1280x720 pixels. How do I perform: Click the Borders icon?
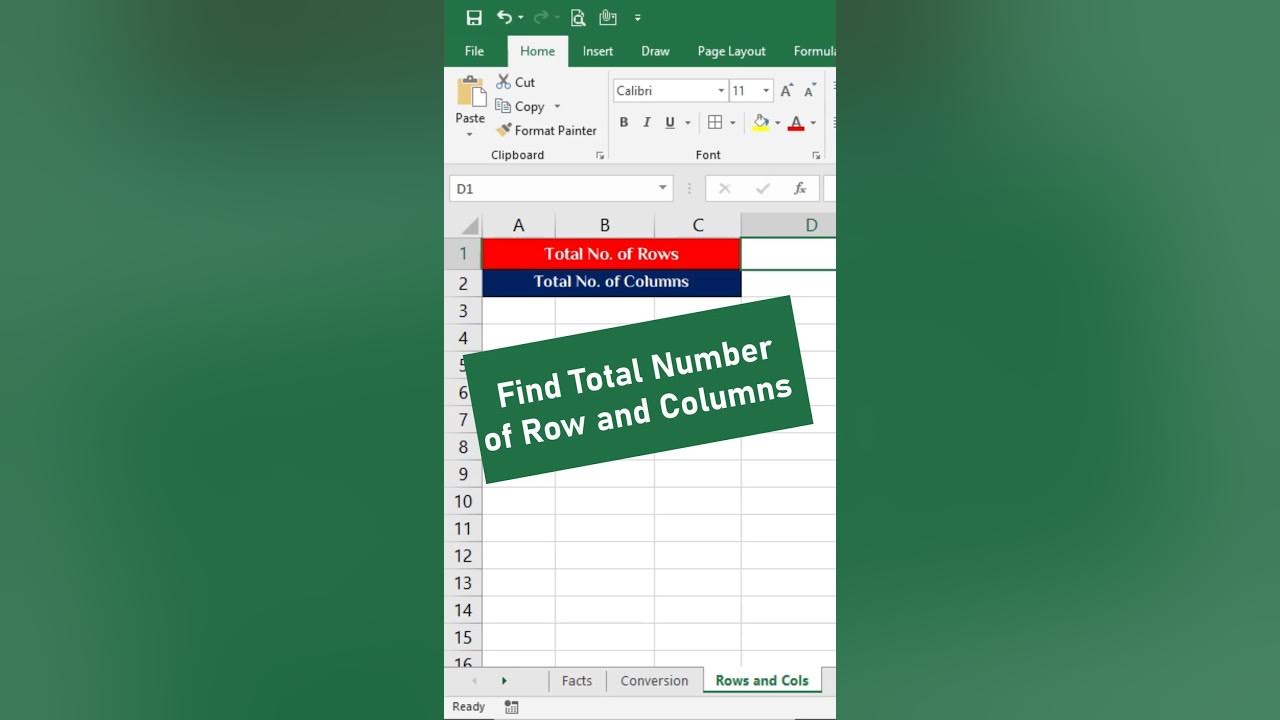(715, 123)
